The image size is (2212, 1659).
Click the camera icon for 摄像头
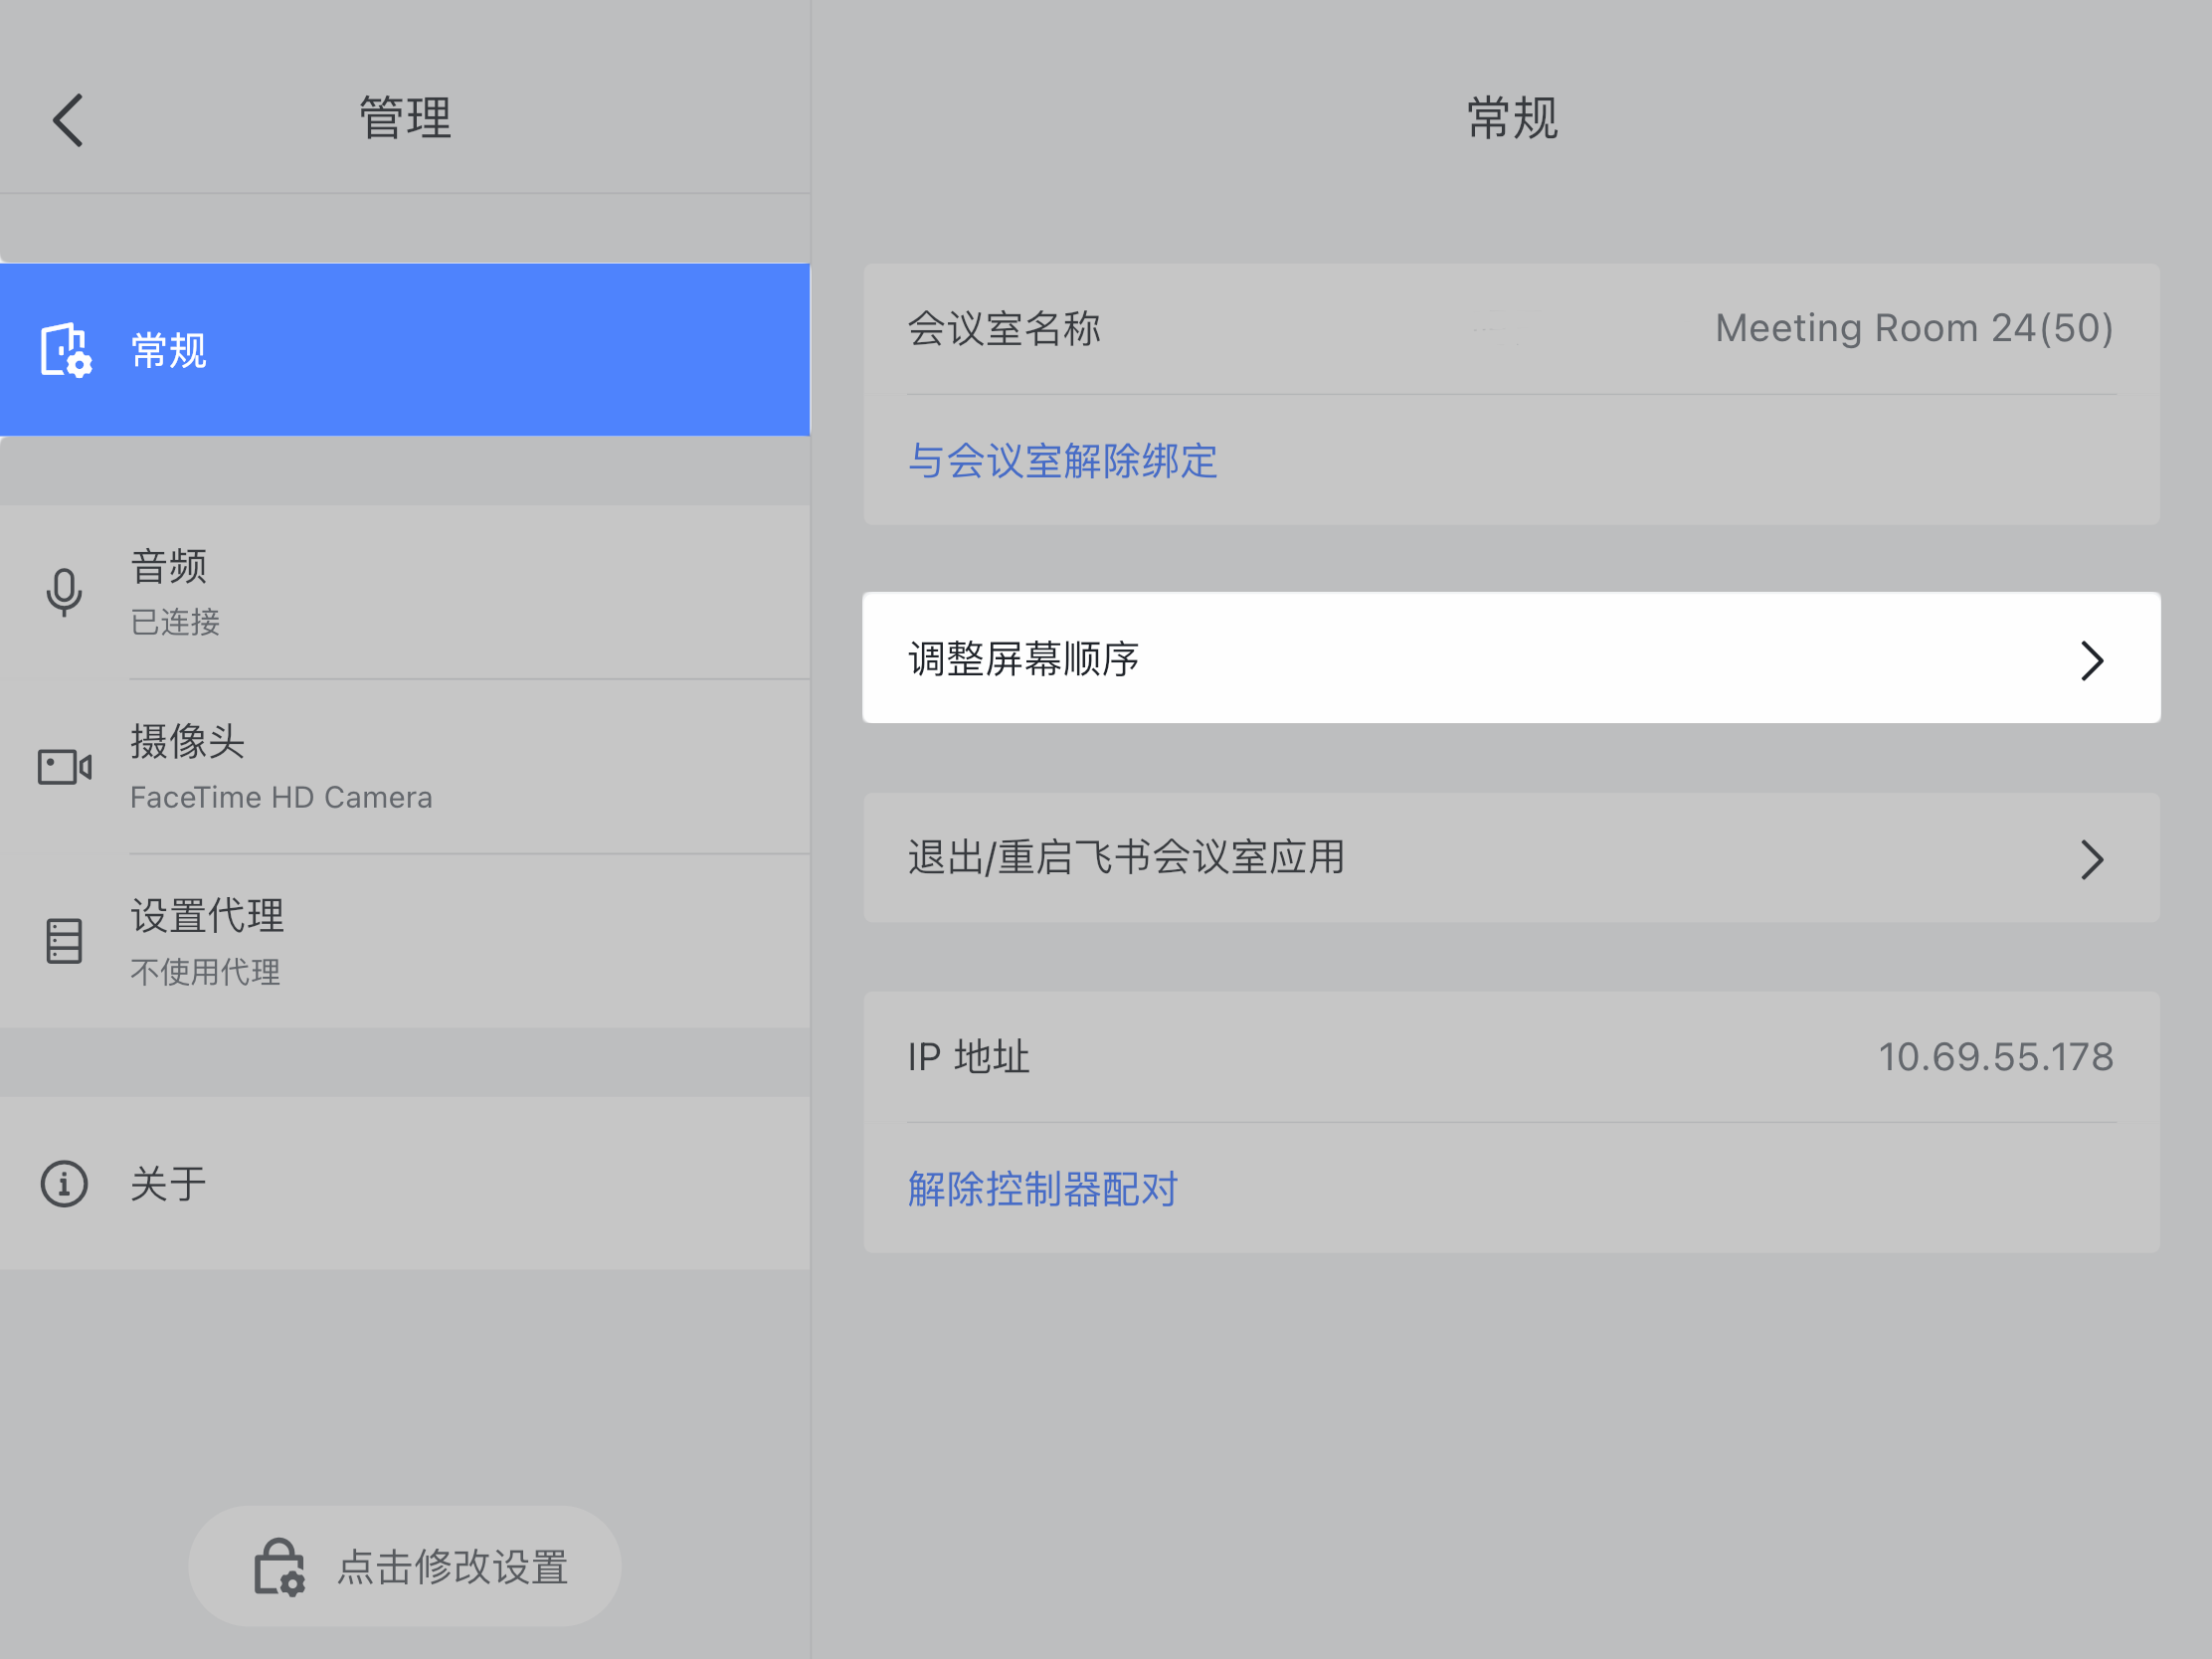point(64,767)
